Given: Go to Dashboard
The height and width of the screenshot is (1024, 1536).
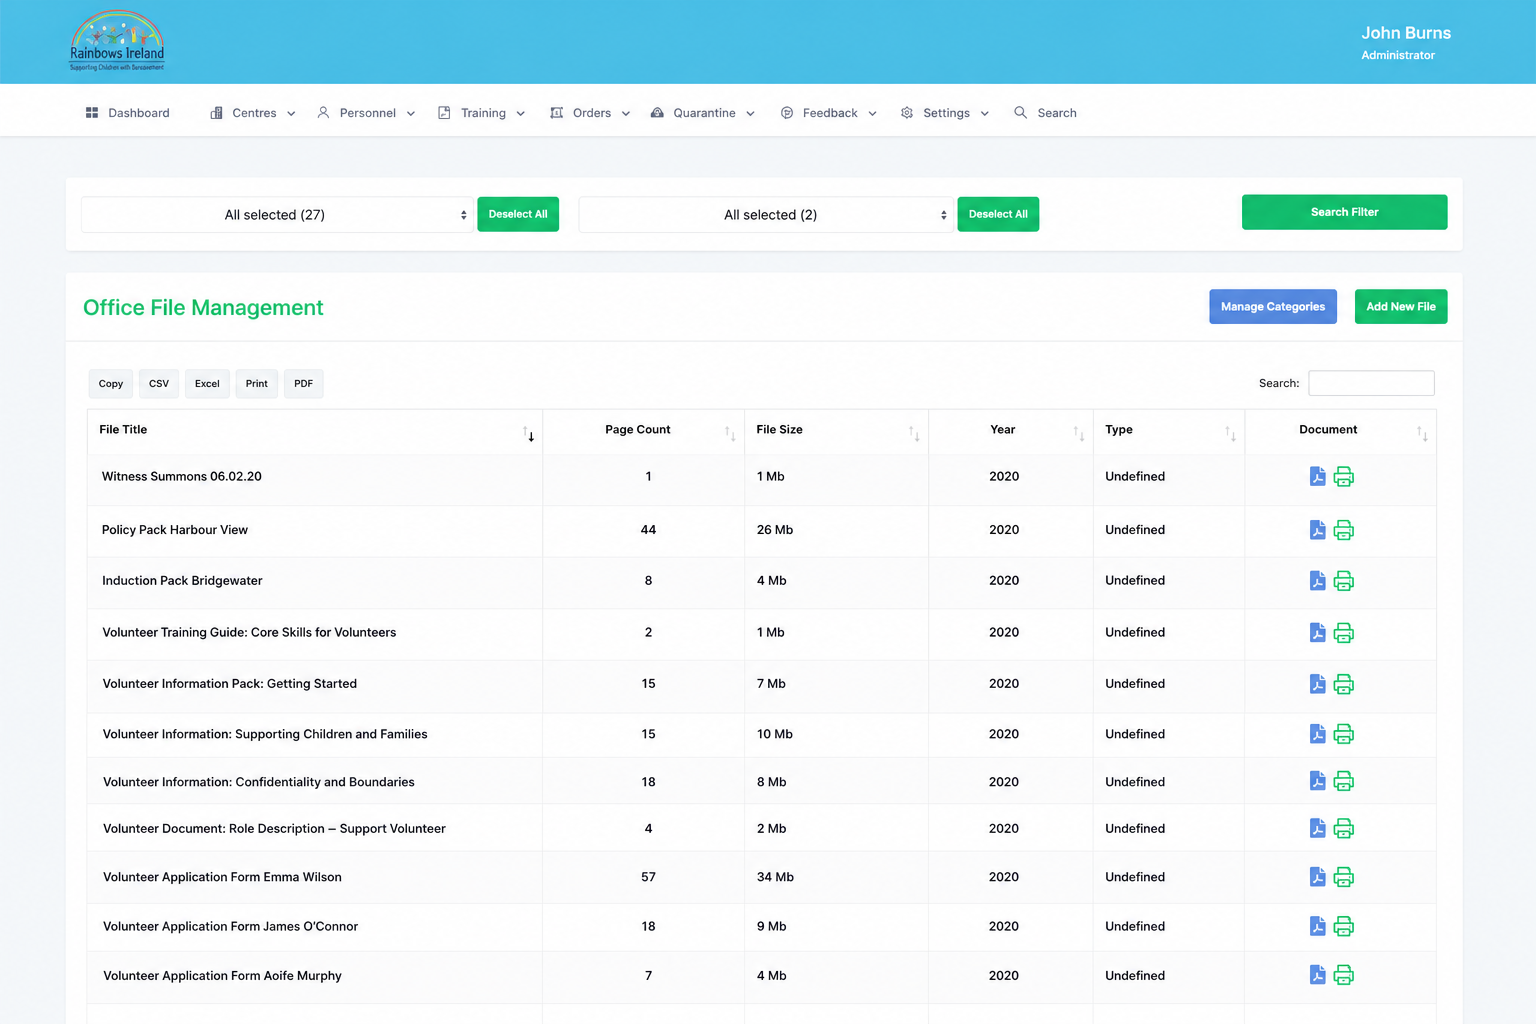Looking at the screenshot, I should pos(128,113).
